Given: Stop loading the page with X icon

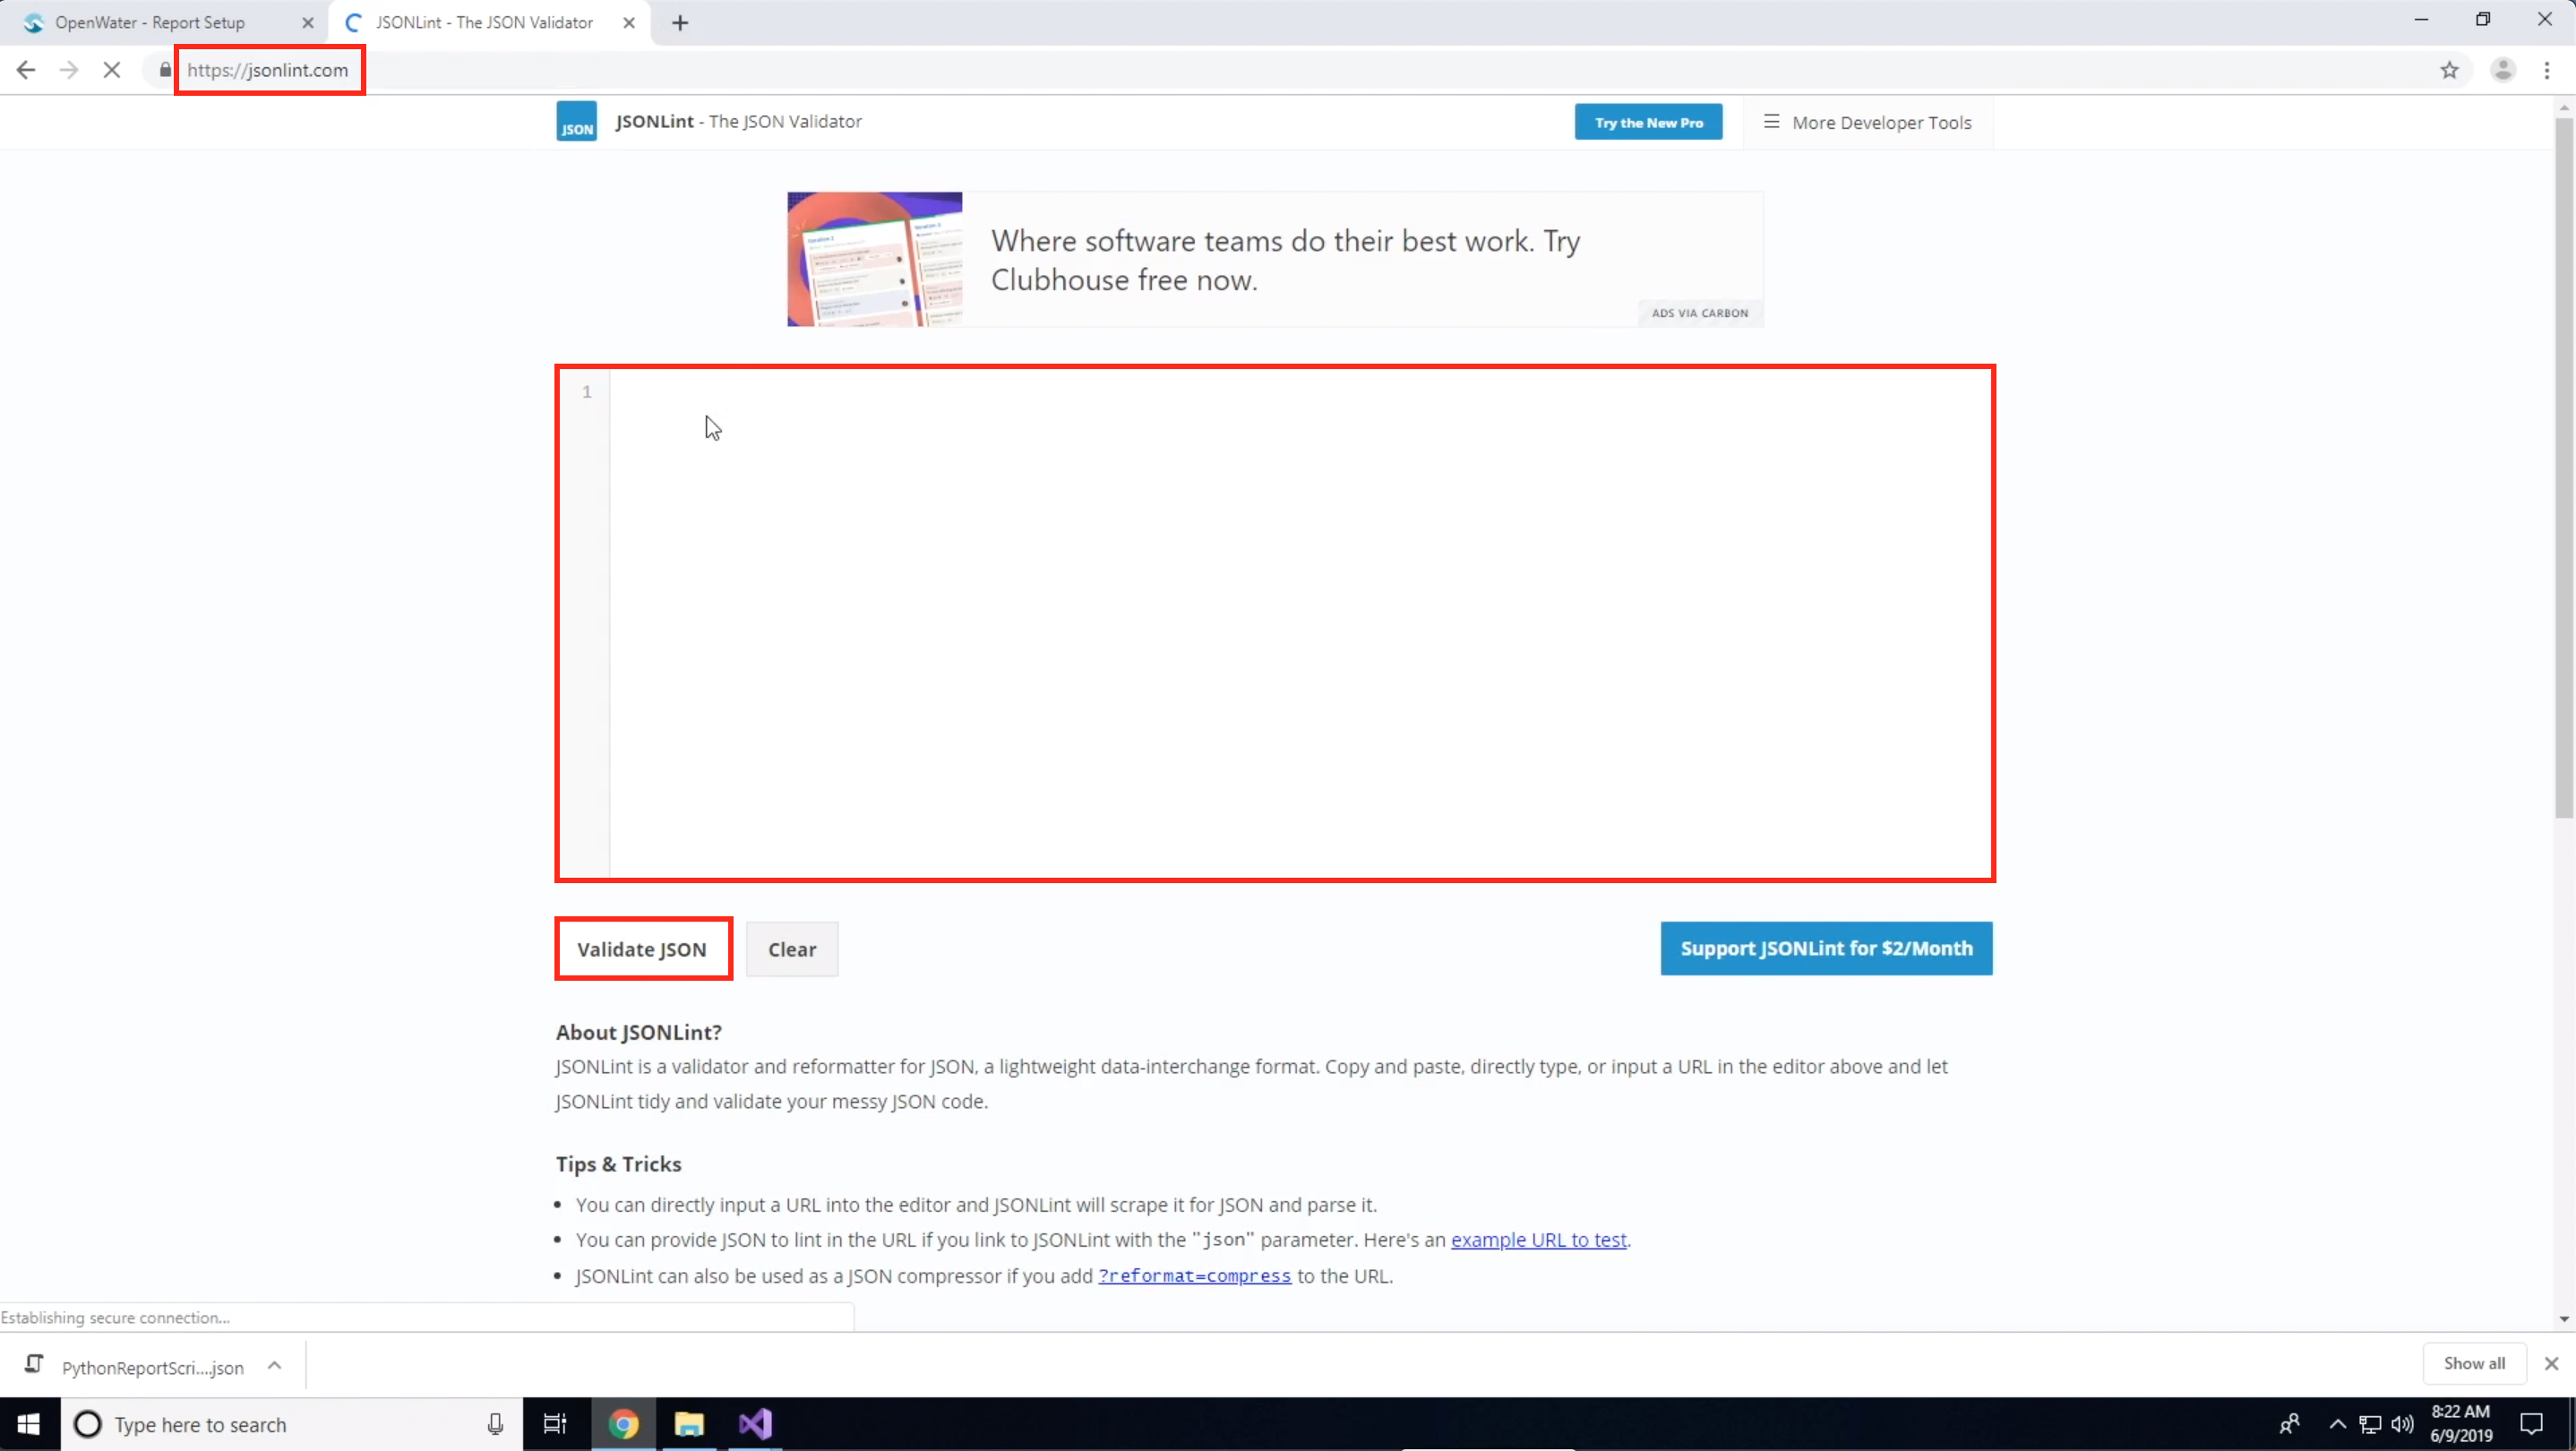Looking at the screenshot, I should point(112,70).
